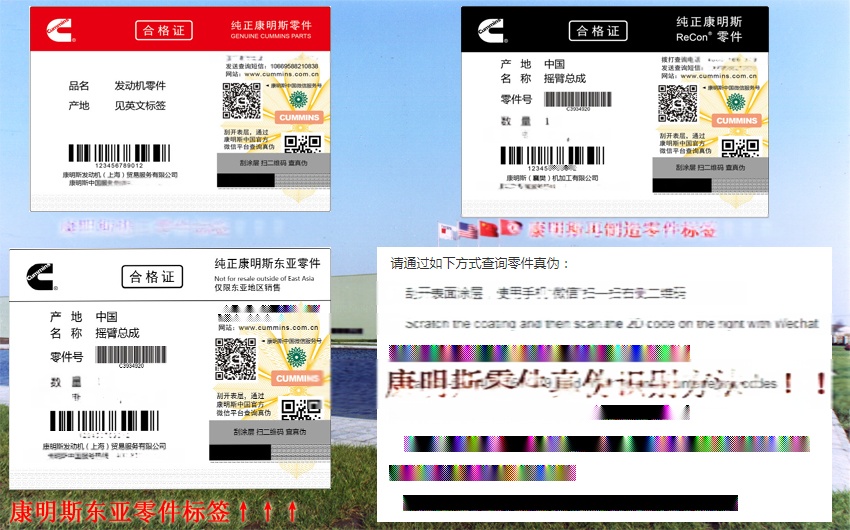Click the large QR code on the East Asia label

pyautogui.click(x=235, y=359)
